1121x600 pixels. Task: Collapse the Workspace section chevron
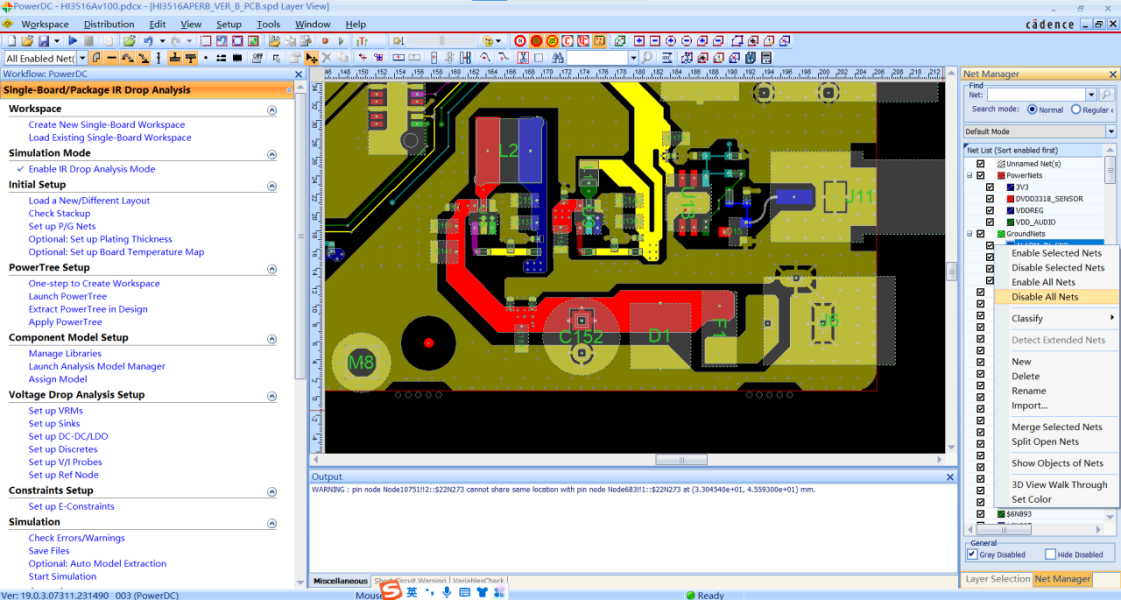coord(272,110)
